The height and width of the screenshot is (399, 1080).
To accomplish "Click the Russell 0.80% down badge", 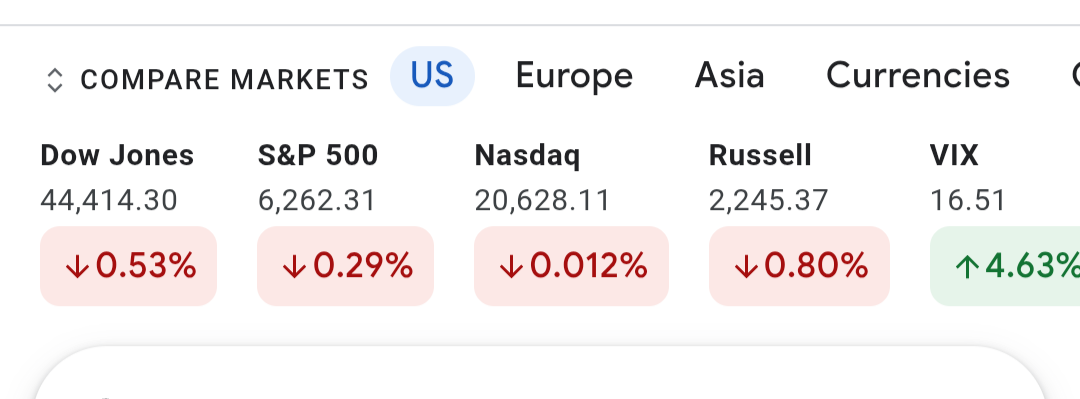I will tap(800, 266).
